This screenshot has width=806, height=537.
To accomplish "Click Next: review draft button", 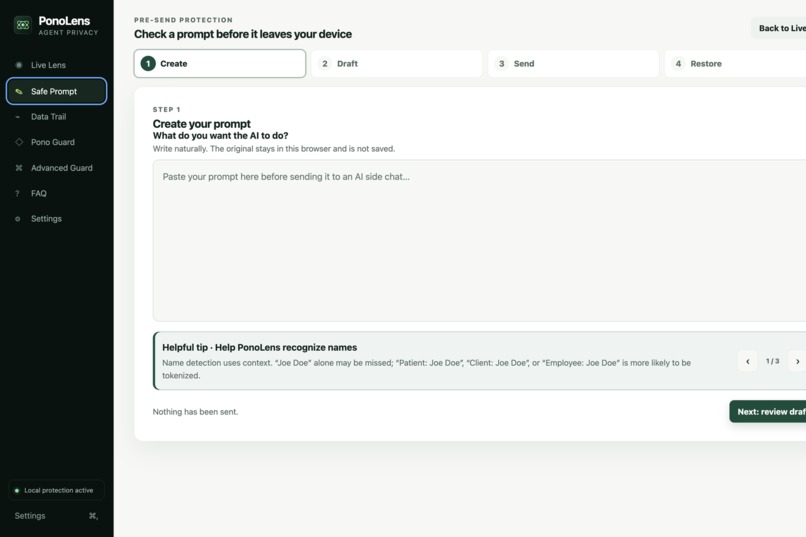I will pyautogui.click(x=768, y=412).
